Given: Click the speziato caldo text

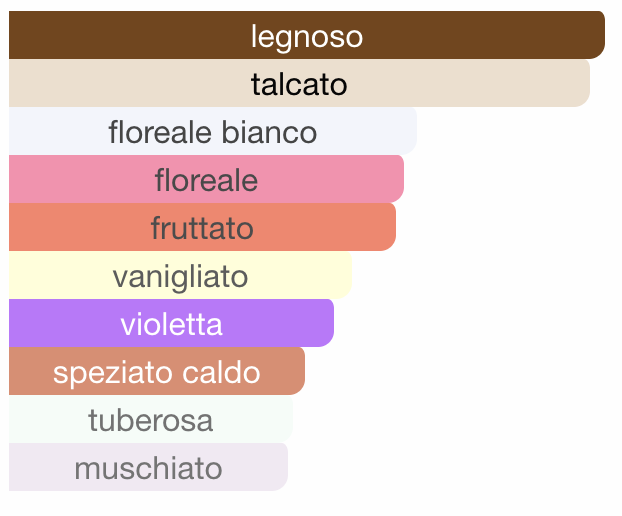Looking at the screenshot, I should click(157, 373).
